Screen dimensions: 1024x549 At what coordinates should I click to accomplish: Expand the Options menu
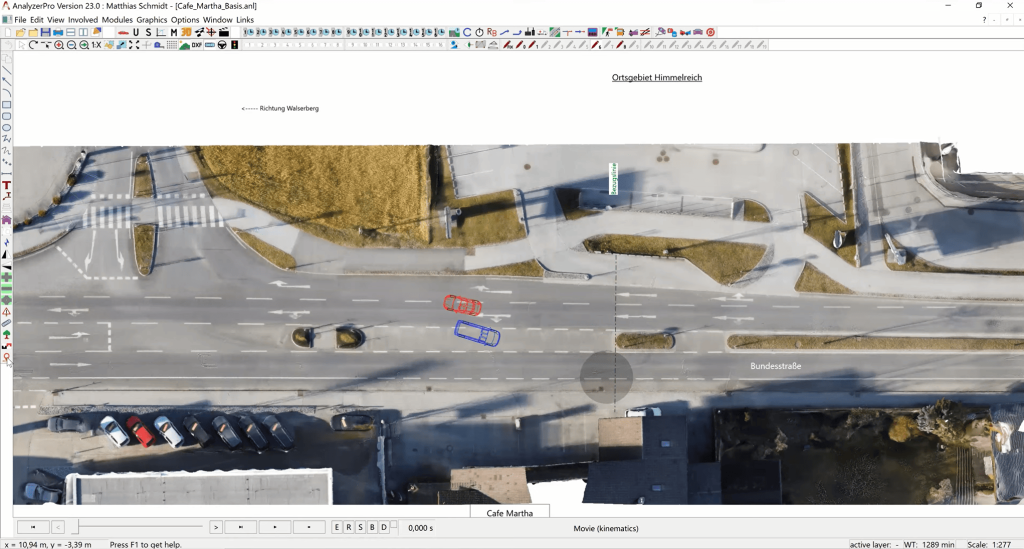point(185,20)
